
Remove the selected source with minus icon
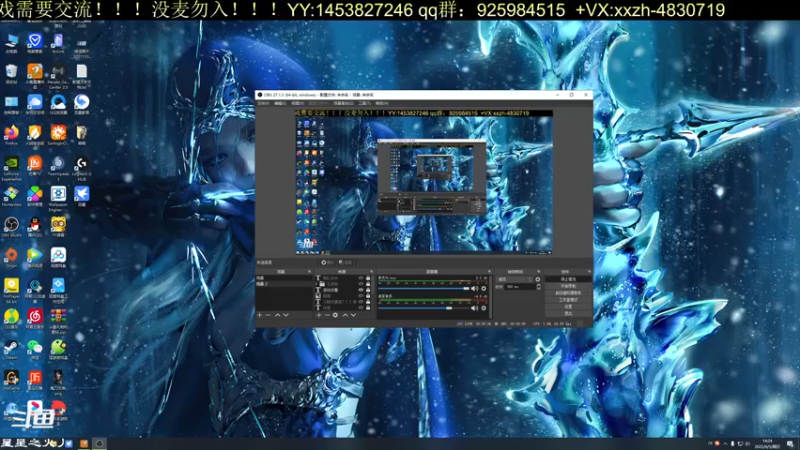327,315
